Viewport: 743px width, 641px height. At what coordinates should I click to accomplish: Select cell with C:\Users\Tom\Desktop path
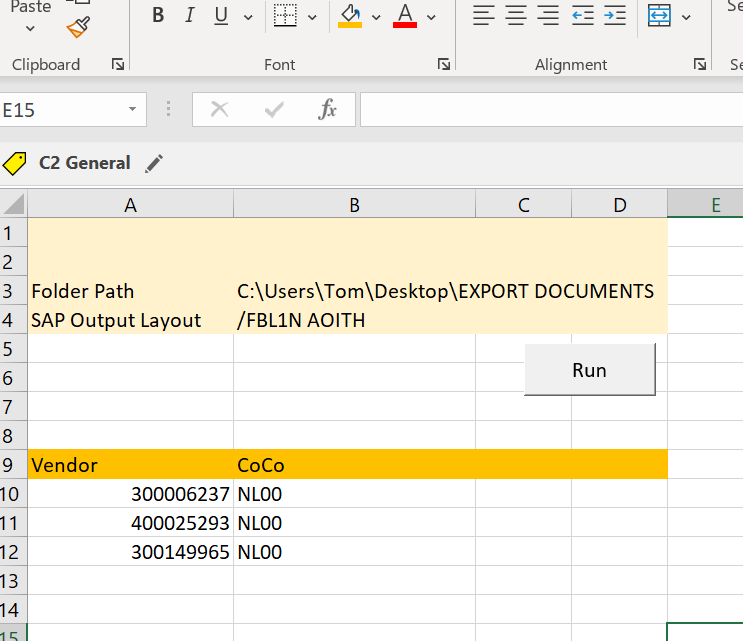click(x=354, y=291)
